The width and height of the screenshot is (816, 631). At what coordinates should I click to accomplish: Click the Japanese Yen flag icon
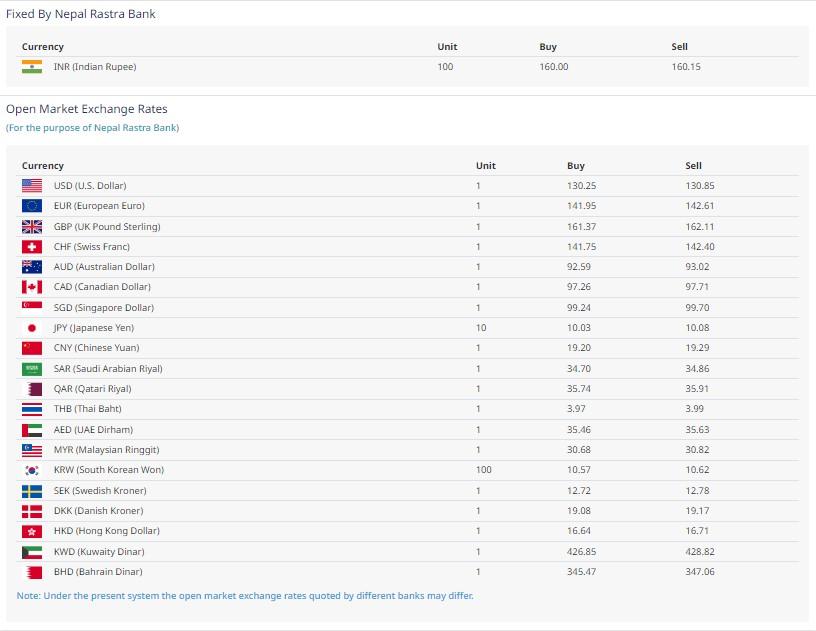pos(32,328)
